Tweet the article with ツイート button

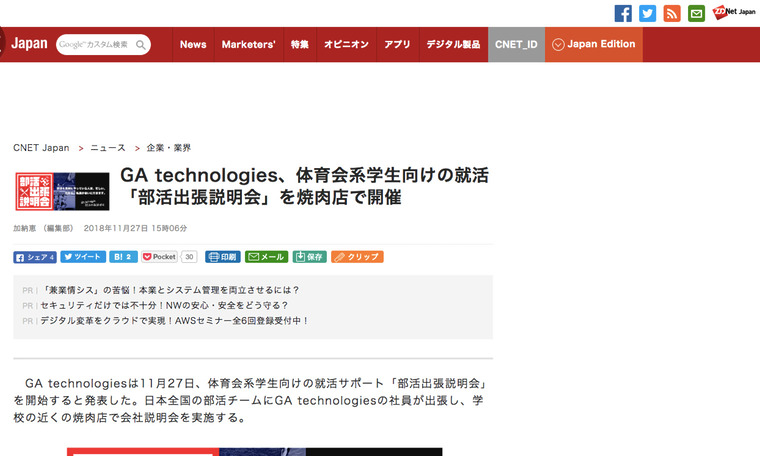click(83, 257)
